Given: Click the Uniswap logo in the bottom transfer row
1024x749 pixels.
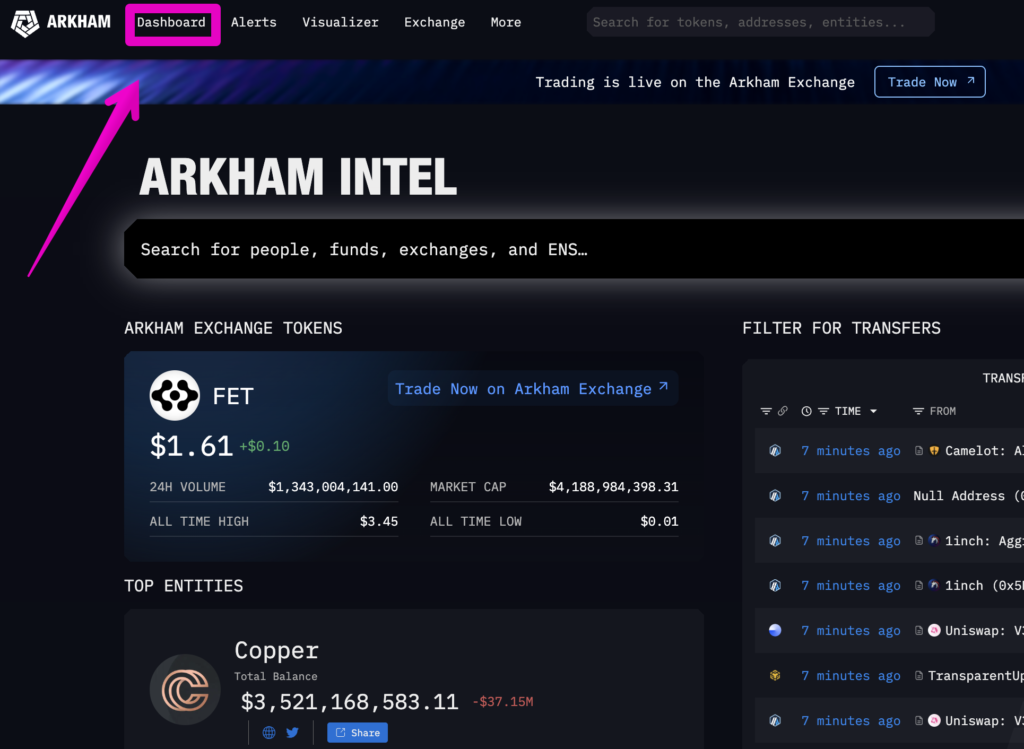Looking at the screenshot, I should 934,720.
